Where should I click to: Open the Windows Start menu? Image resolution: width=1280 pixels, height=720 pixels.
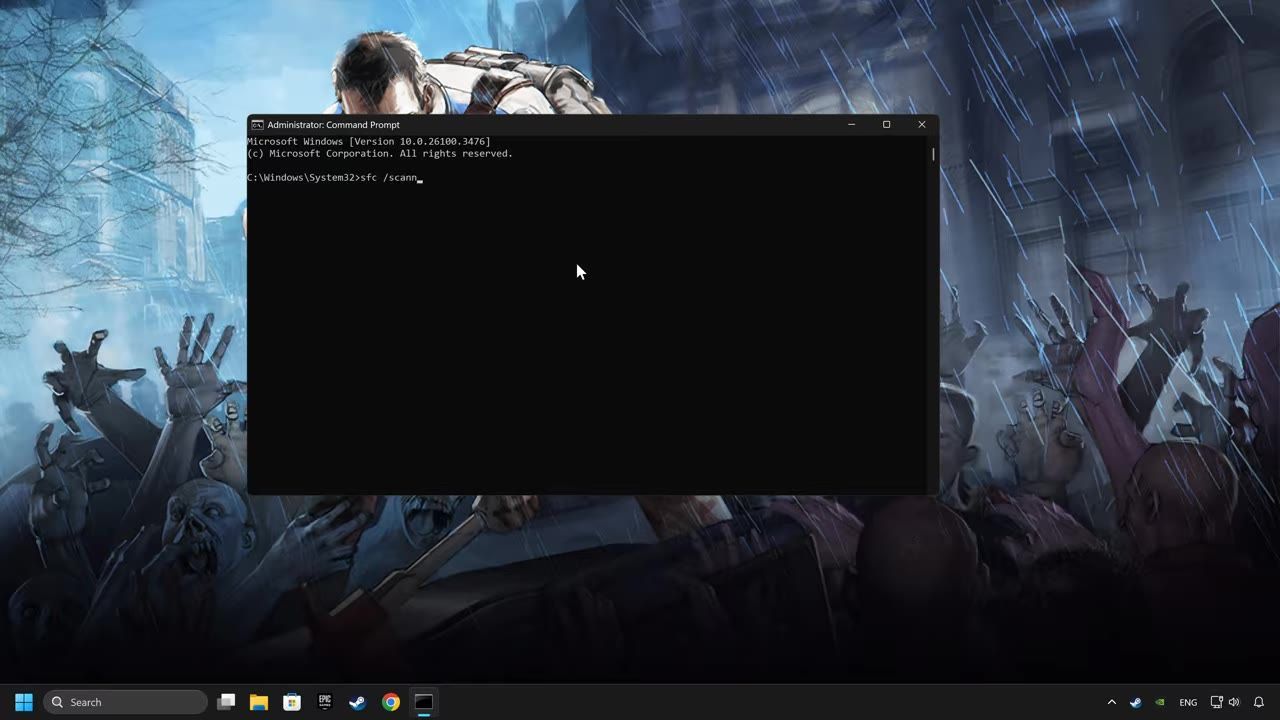24,702
